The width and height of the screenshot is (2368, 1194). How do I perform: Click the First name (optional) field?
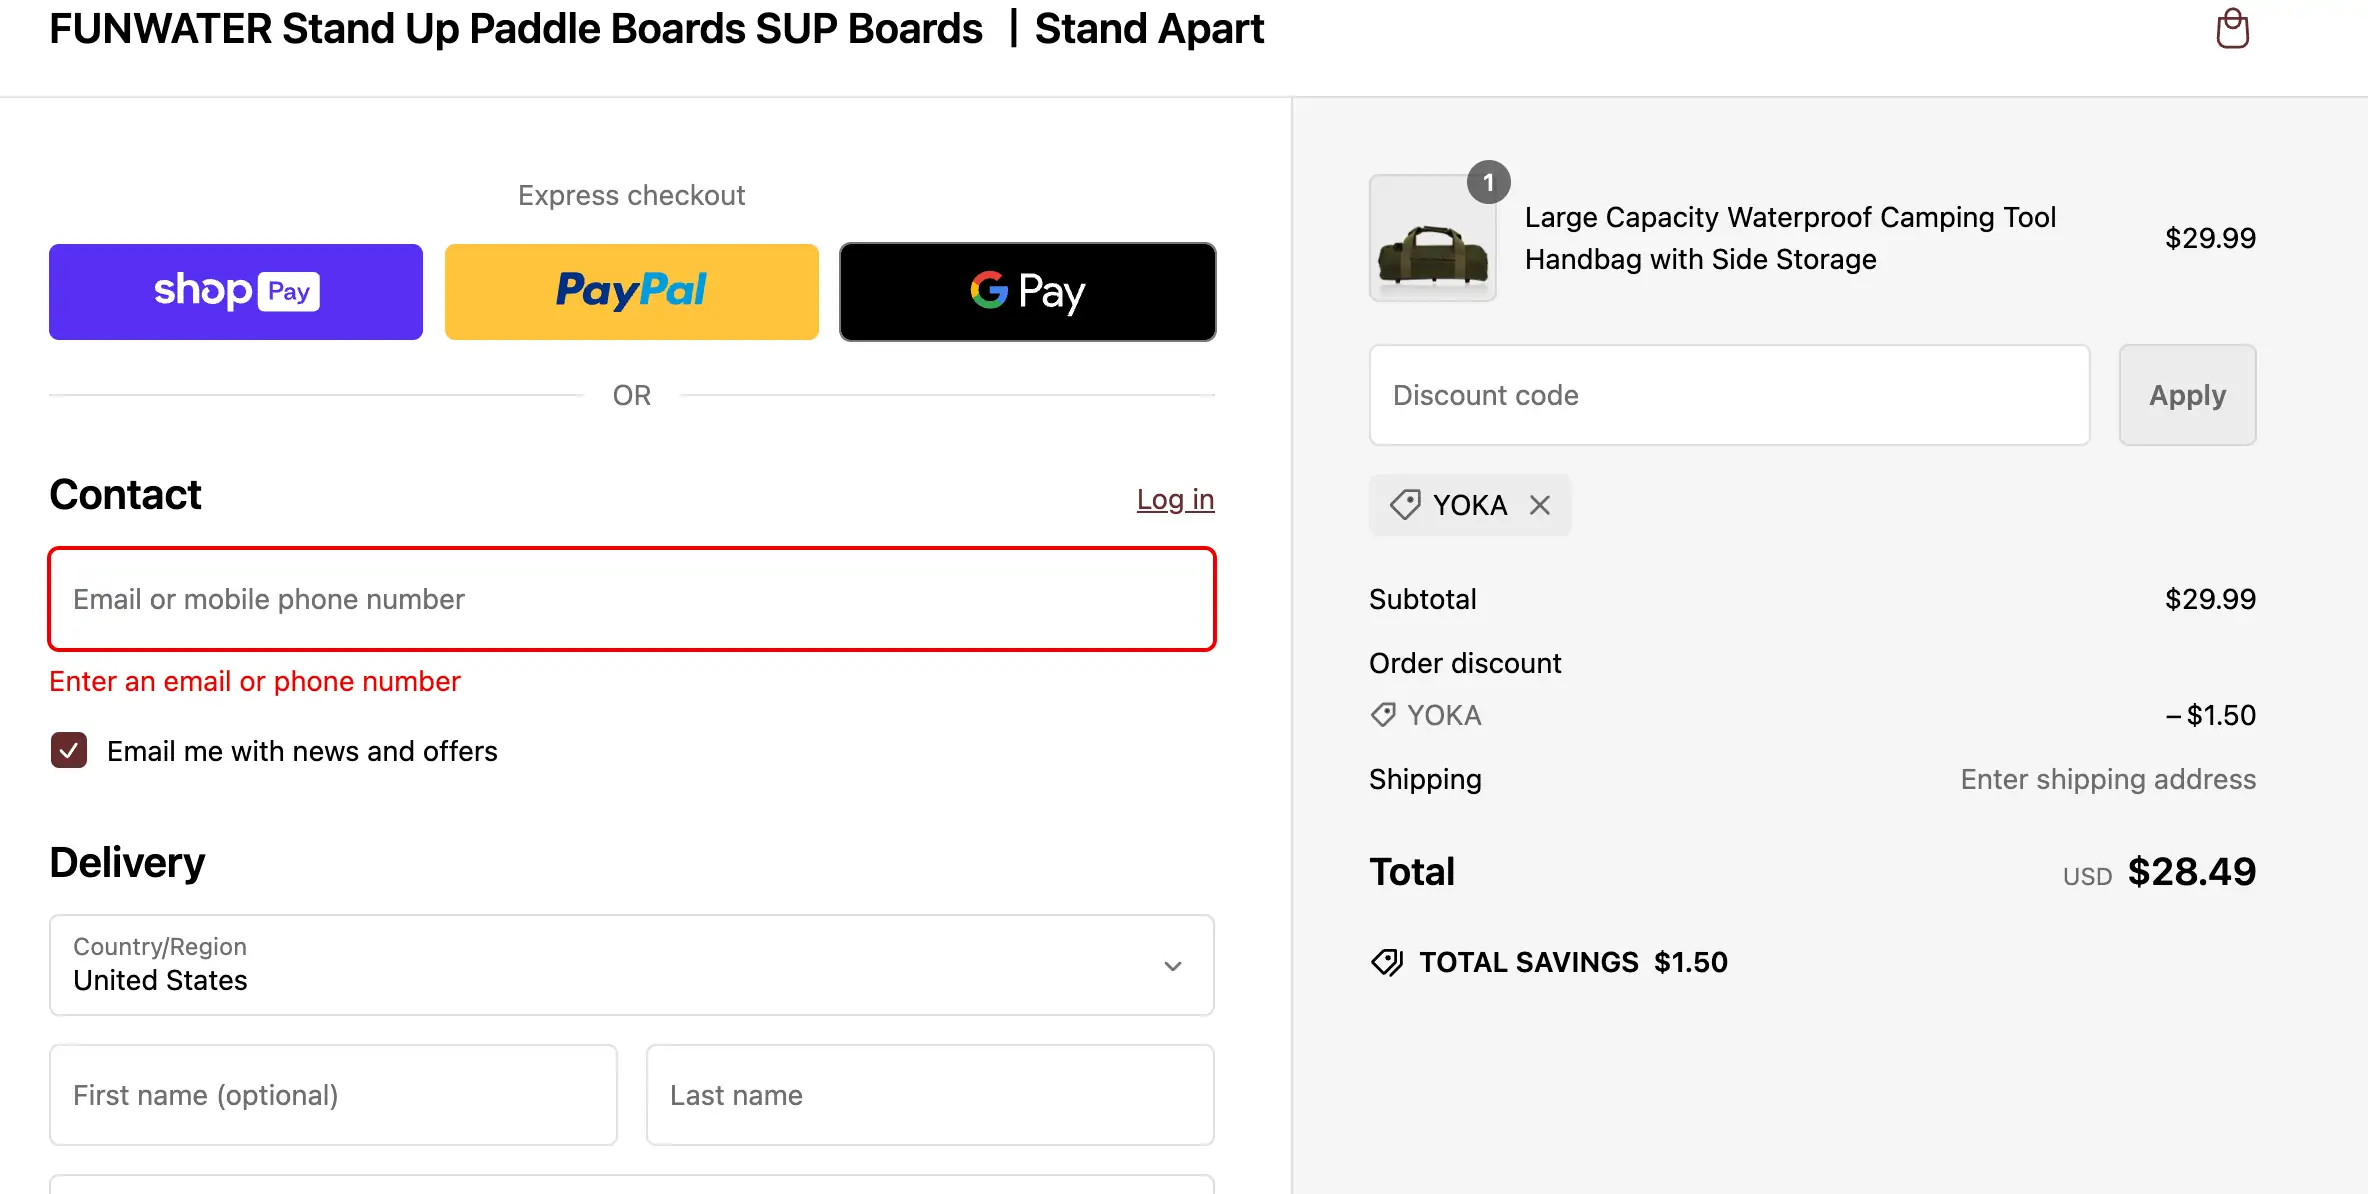point(333,1095)
